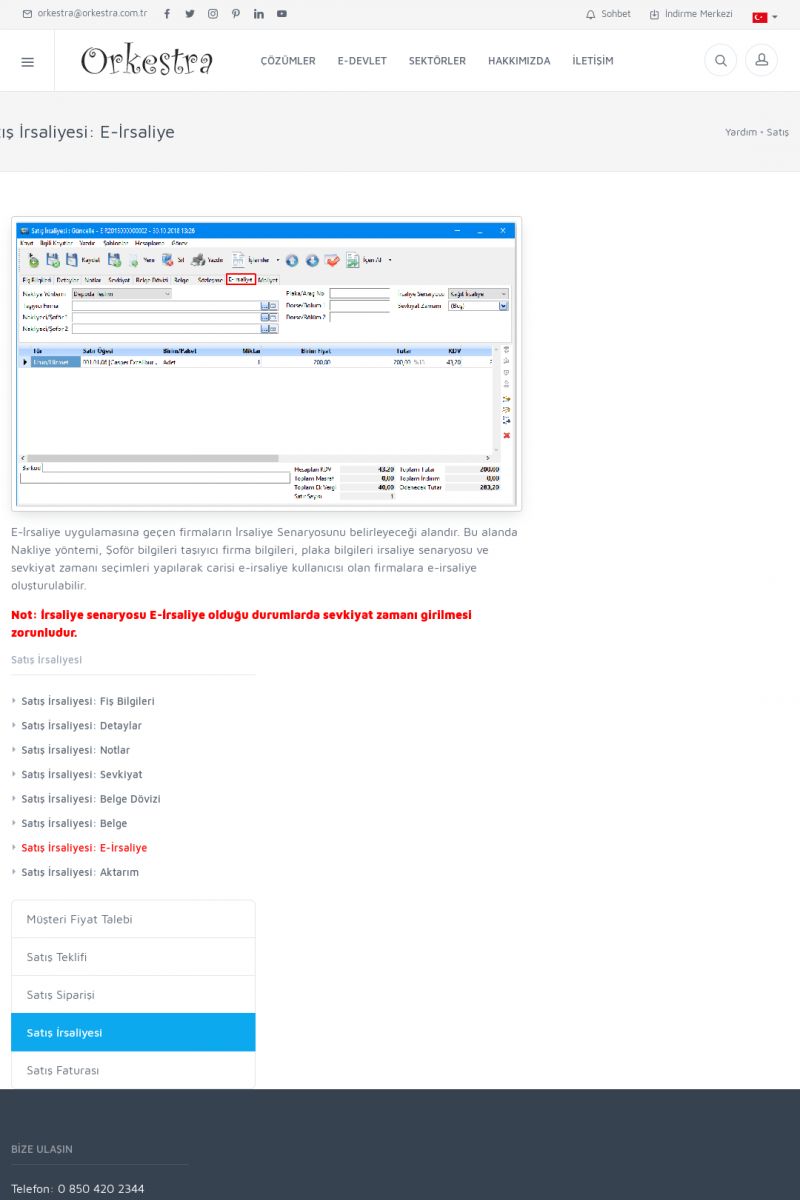Open the İndirme Merkezi link

(699, 14)
